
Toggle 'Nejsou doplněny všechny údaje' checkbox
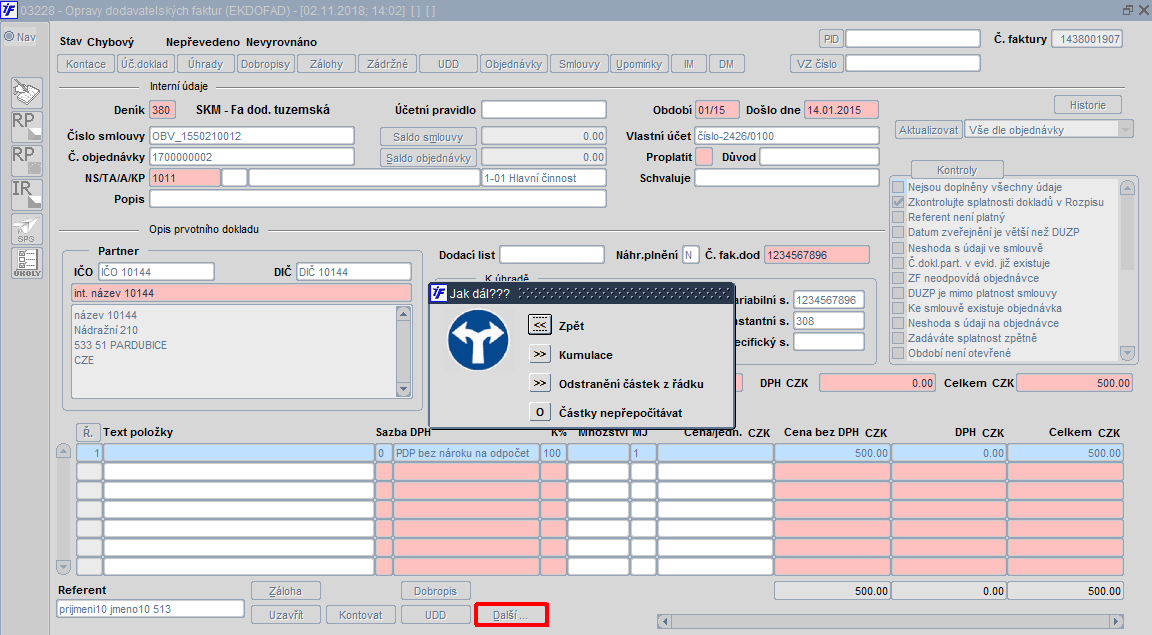coord(898,187)
